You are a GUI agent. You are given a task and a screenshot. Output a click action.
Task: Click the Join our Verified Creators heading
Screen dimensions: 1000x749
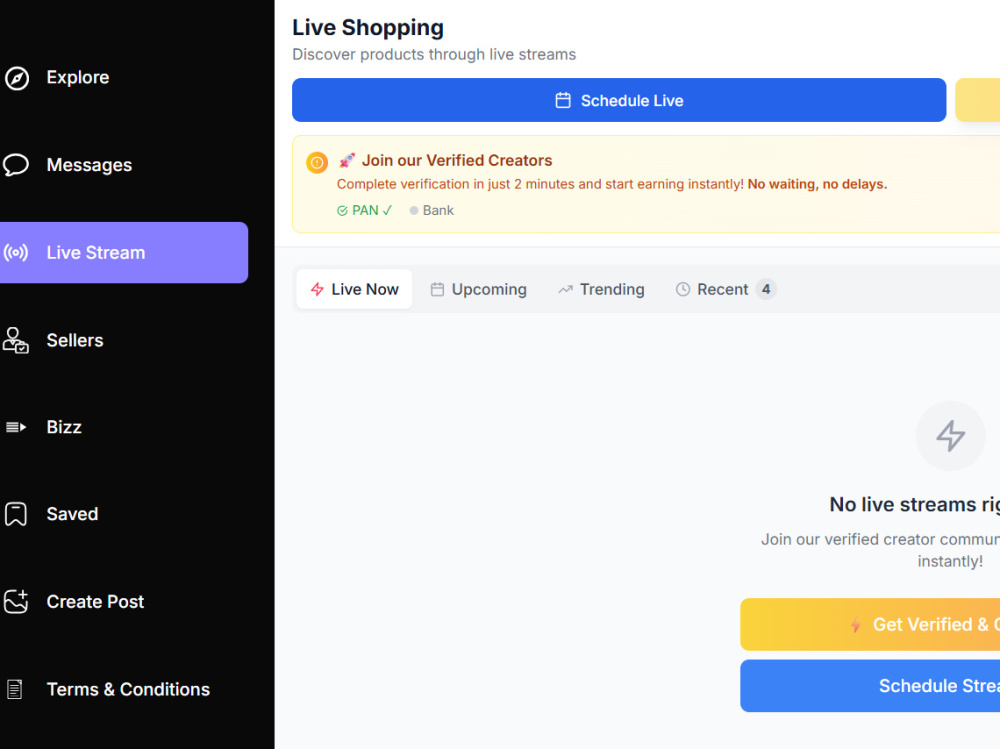tap(457, 160)
